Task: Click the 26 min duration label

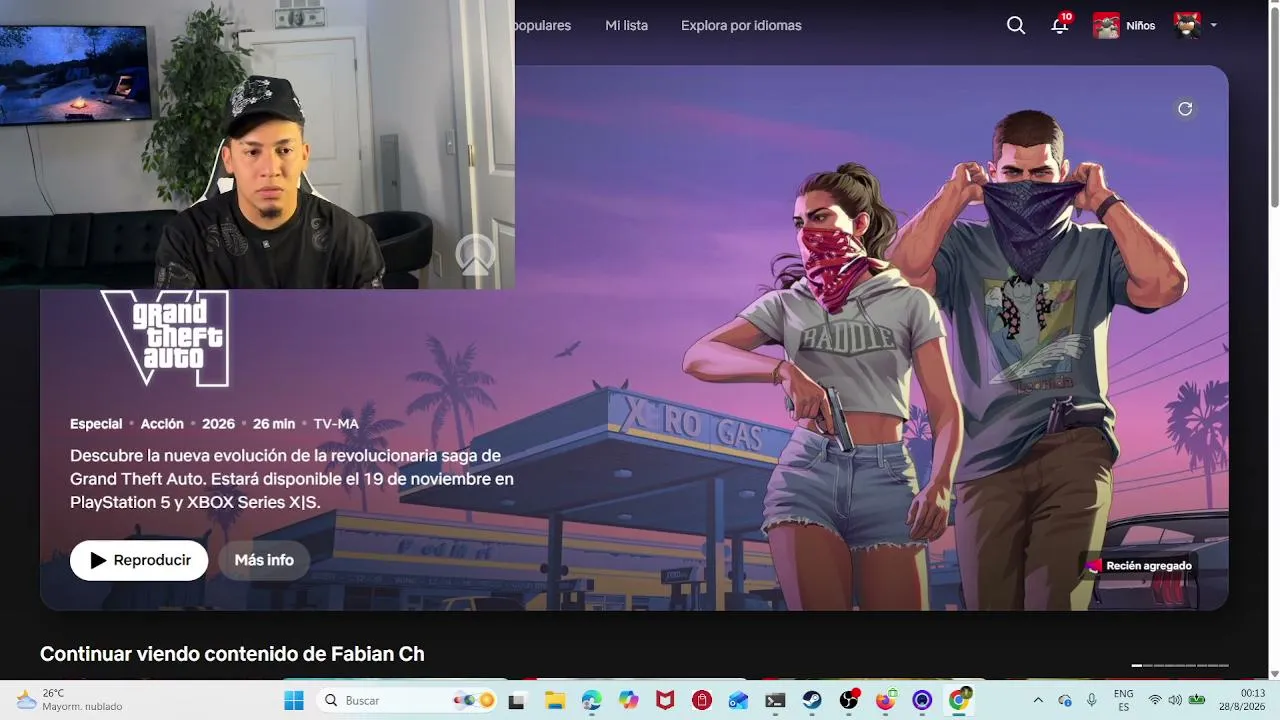Action: coord(274,424)
